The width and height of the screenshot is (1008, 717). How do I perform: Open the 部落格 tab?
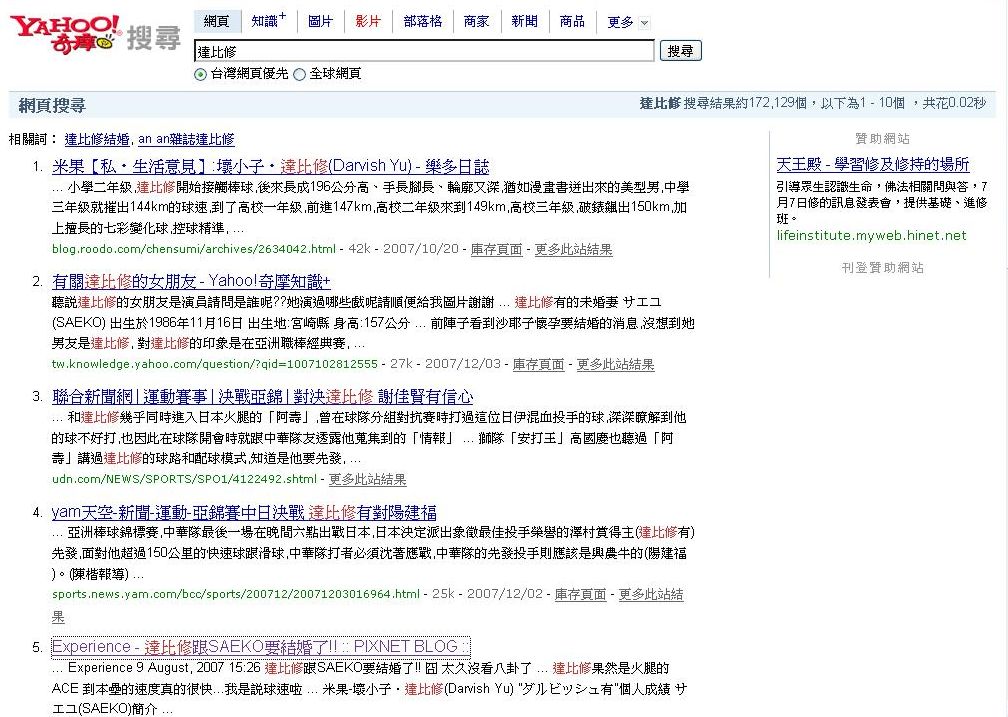click(x=422, y=21)
